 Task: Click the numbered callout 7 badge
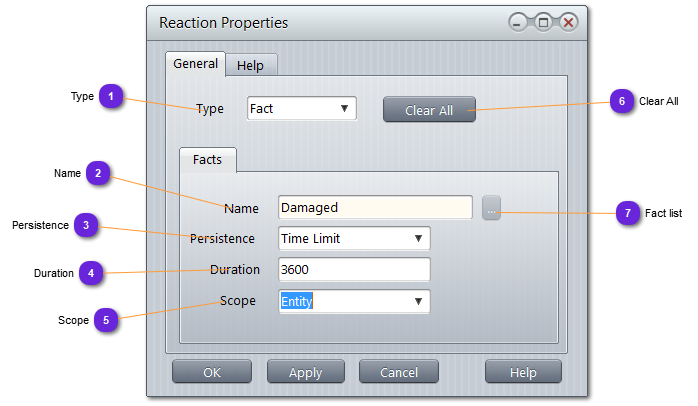(628, 213)
